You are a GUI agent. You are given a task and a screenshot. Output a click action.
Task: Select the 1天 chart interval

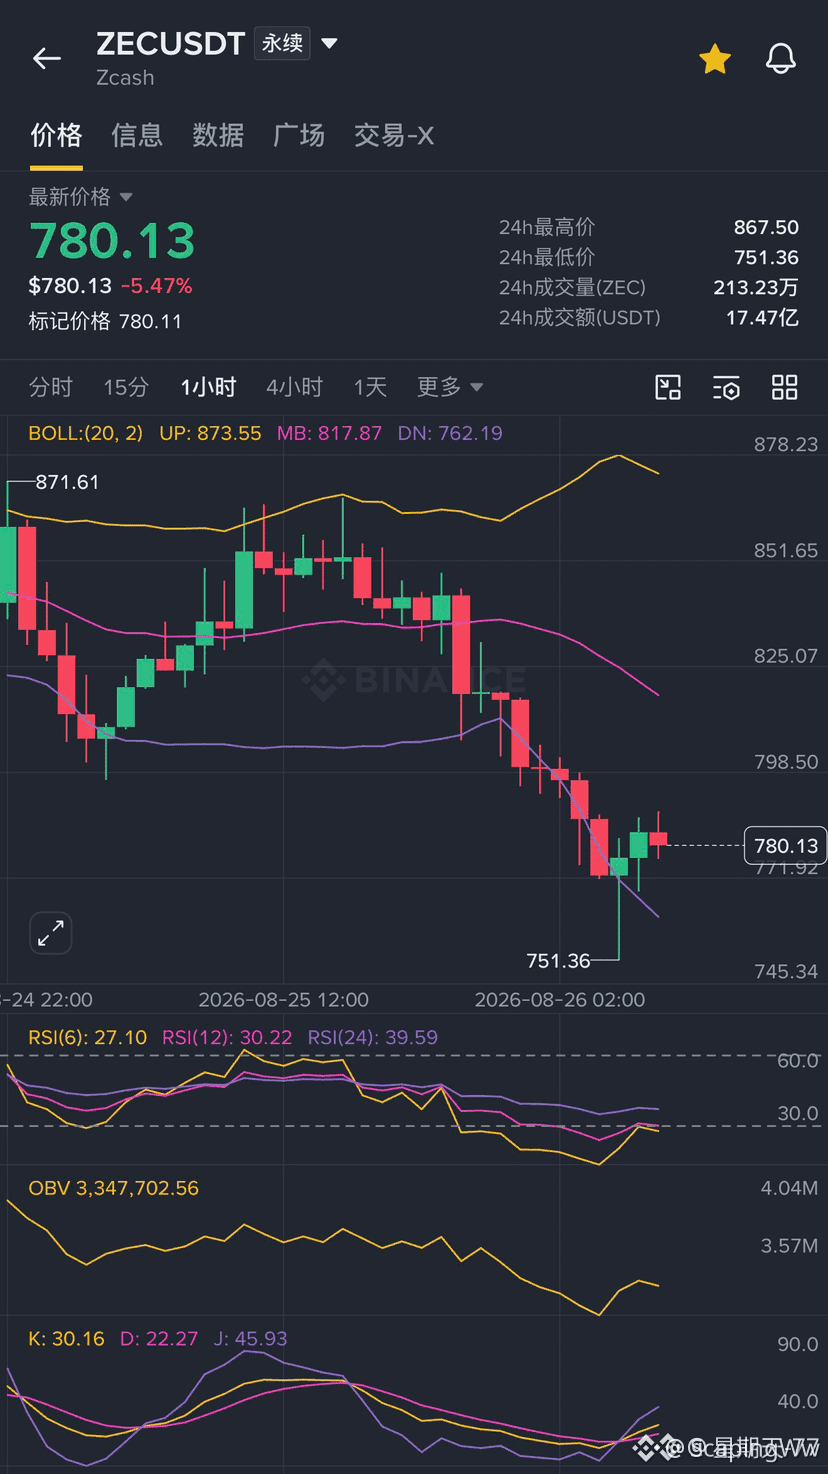370,387
